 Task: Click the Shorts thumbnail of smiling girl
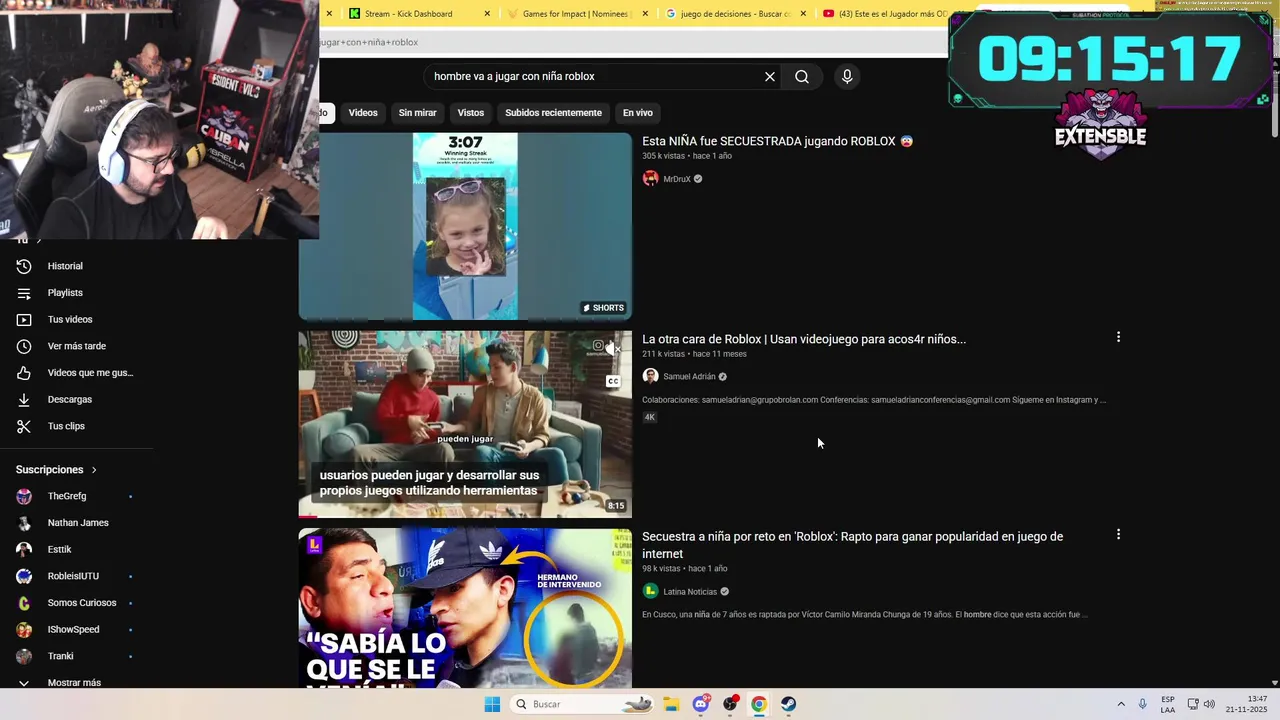(x=465, y=226)
